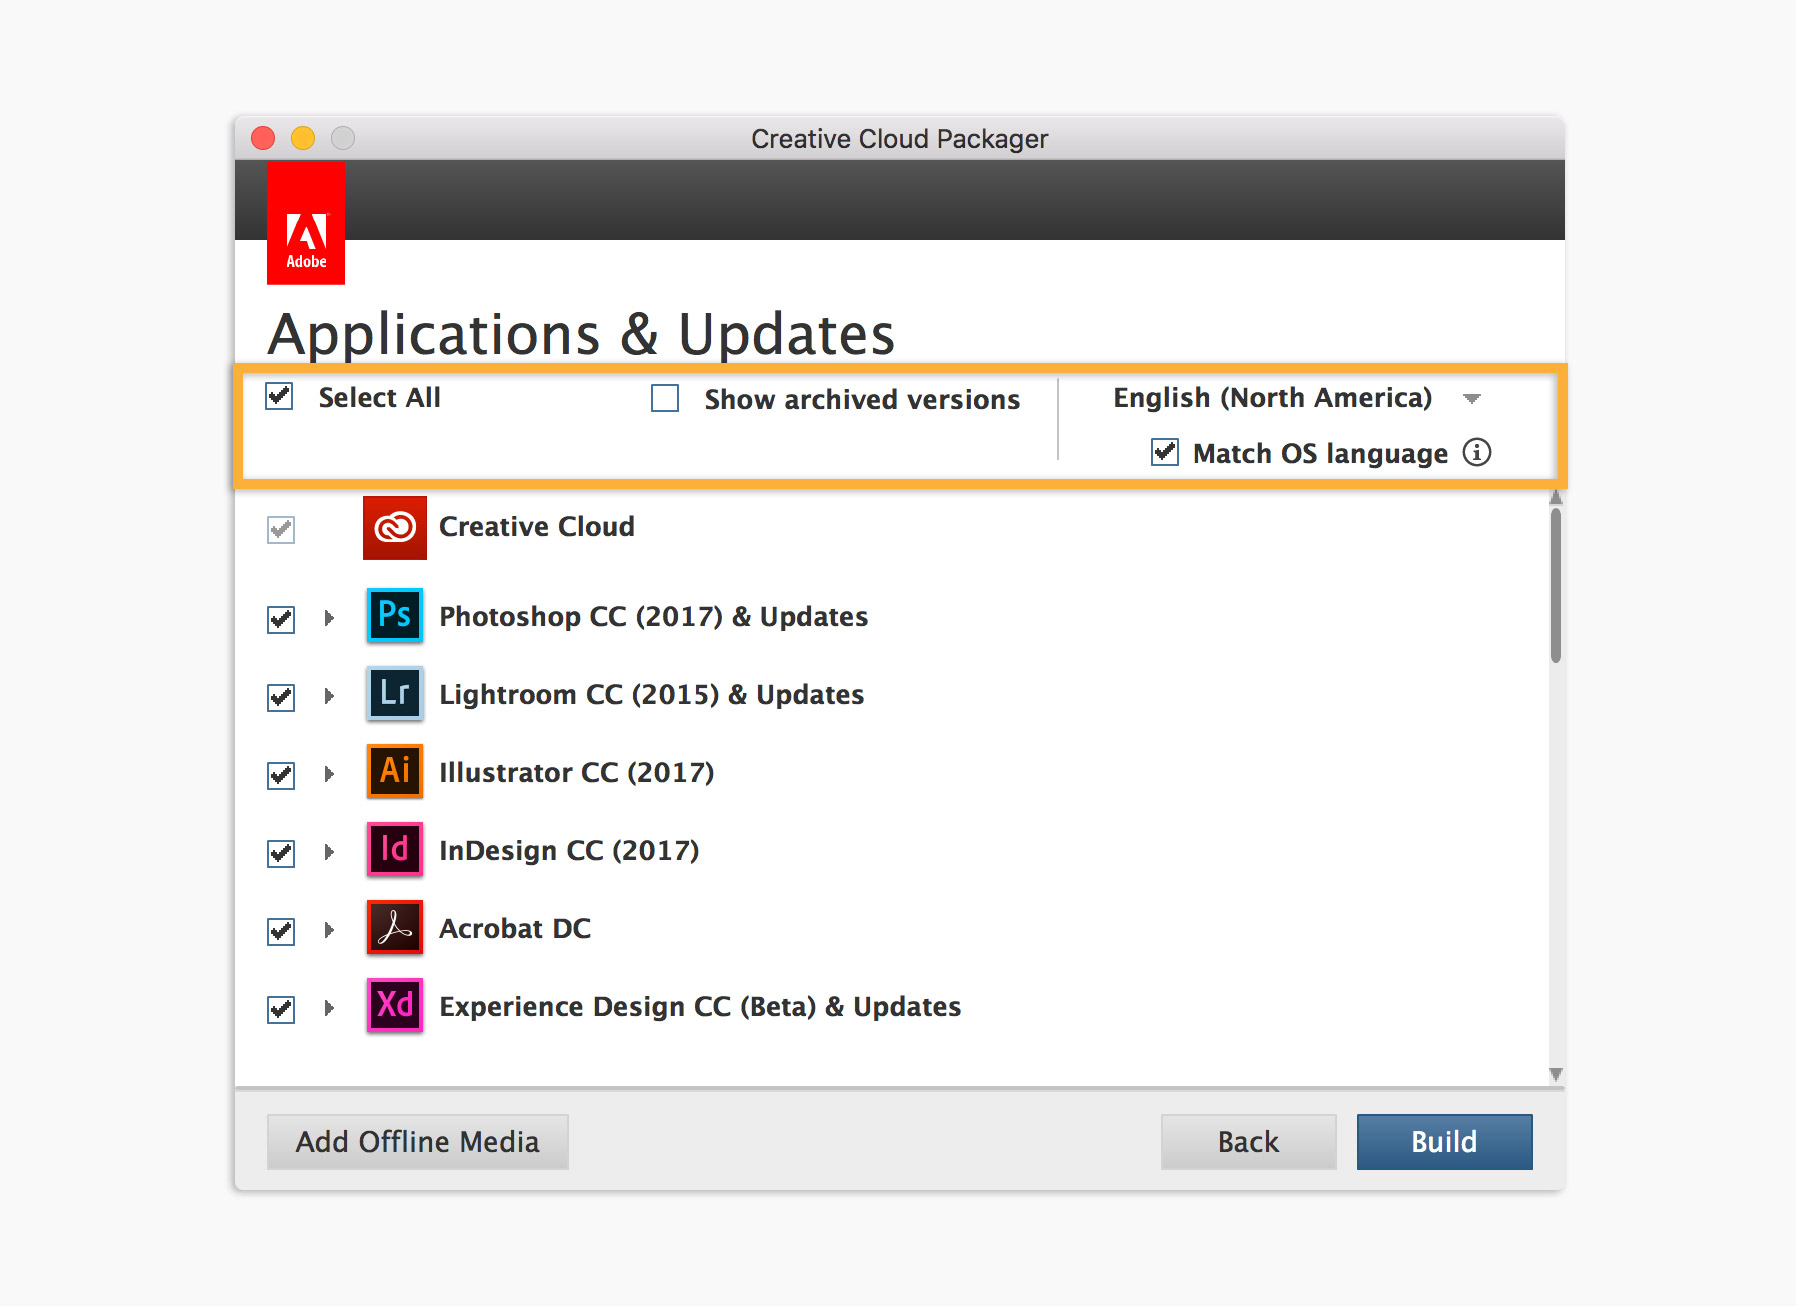Expand InDesign CC (2017) row
The width and height of the screenshot is (1800, 1307).
coord(329,852)
